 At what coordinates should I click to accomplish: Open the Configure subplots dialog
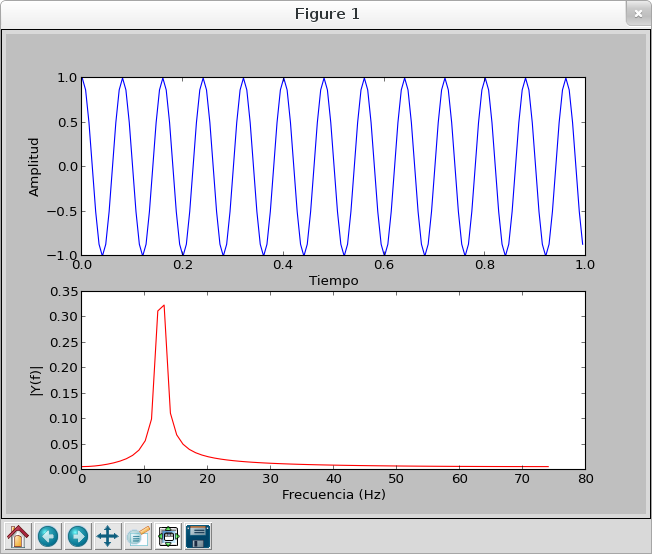[x=168, y=537]
